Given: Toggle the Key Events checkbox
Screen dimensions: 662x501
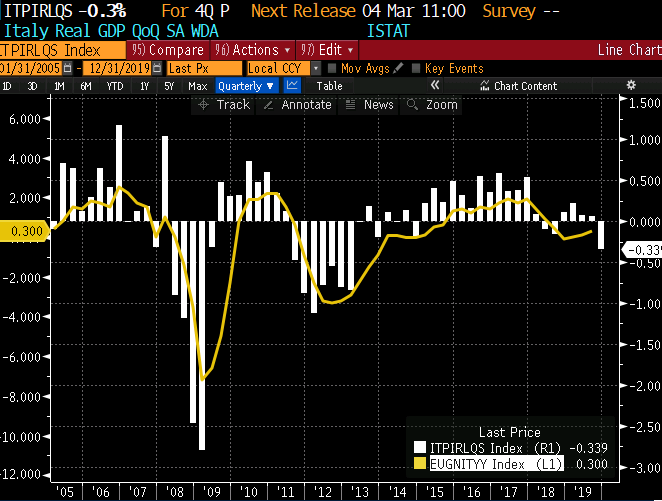Looking at the screenshot, I should [416, 68].
